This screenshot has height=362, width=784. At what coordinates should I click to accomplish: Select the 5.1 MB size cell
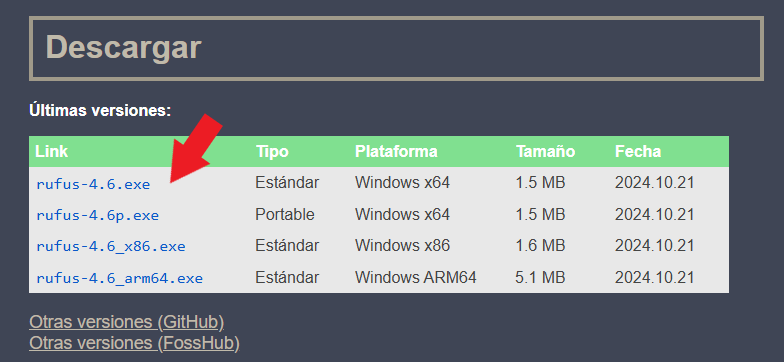point(540,277)
